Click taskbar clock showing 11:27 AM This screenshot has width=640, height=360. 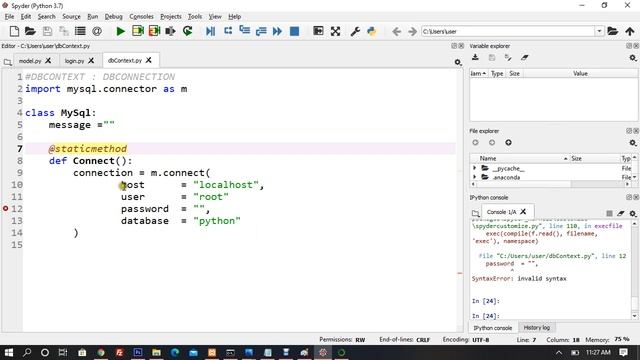[598, 352]
